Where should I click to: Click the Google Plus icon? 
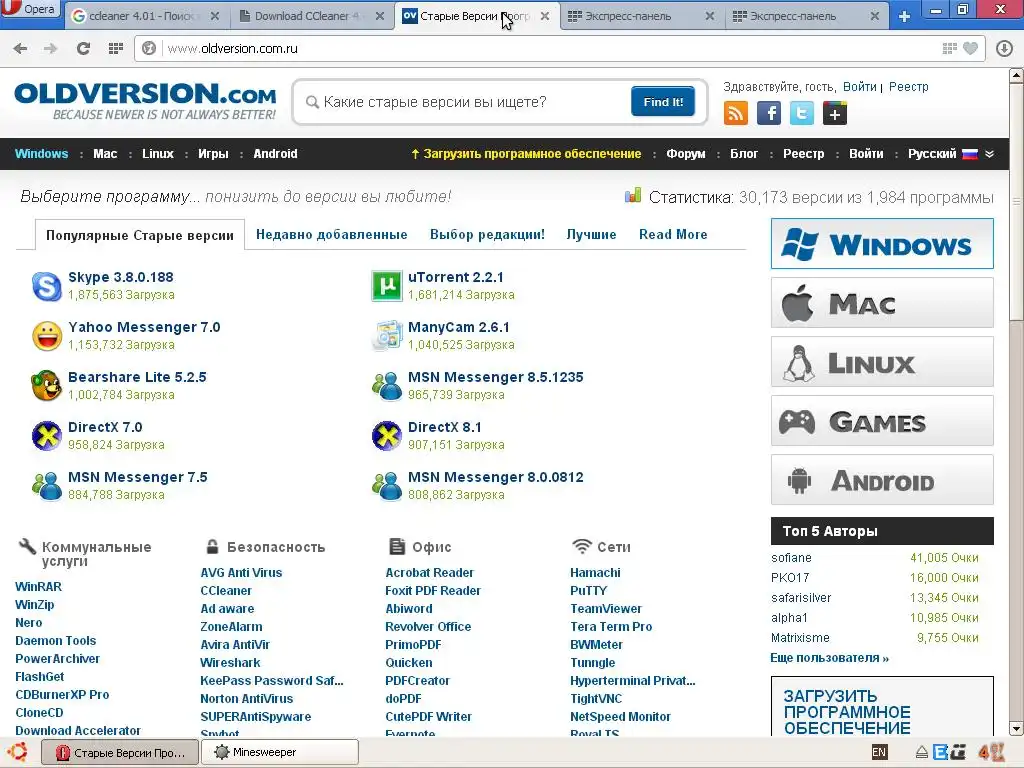tap(835, 113)
